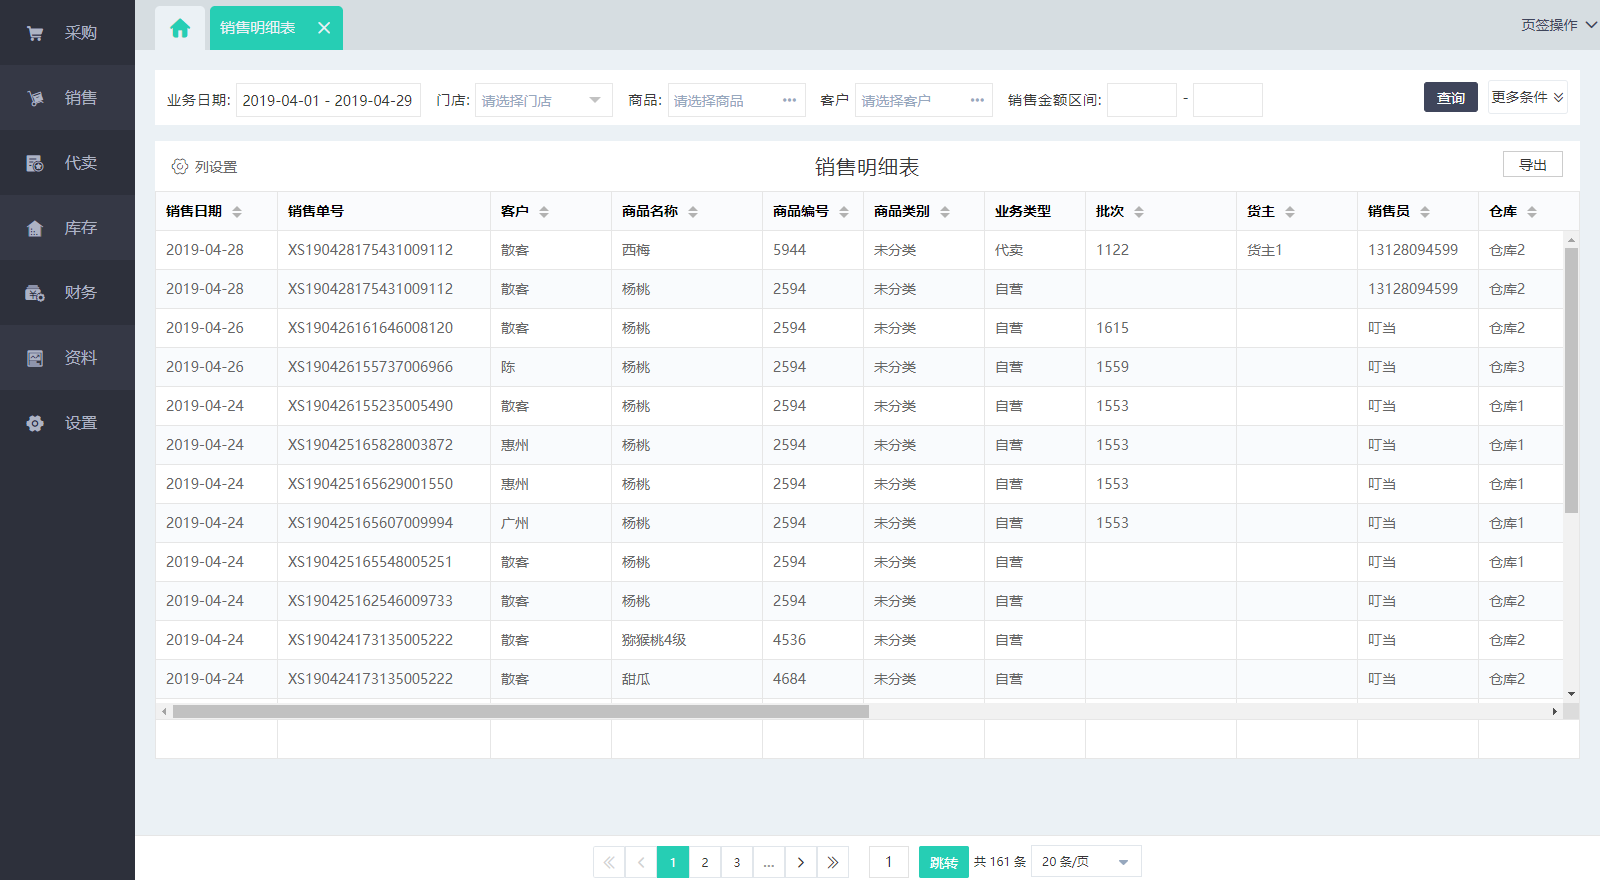Viewport: 1600px width, 880px height.
Task: Select the 采购 menu item label
Action: (x=81, y=33)
